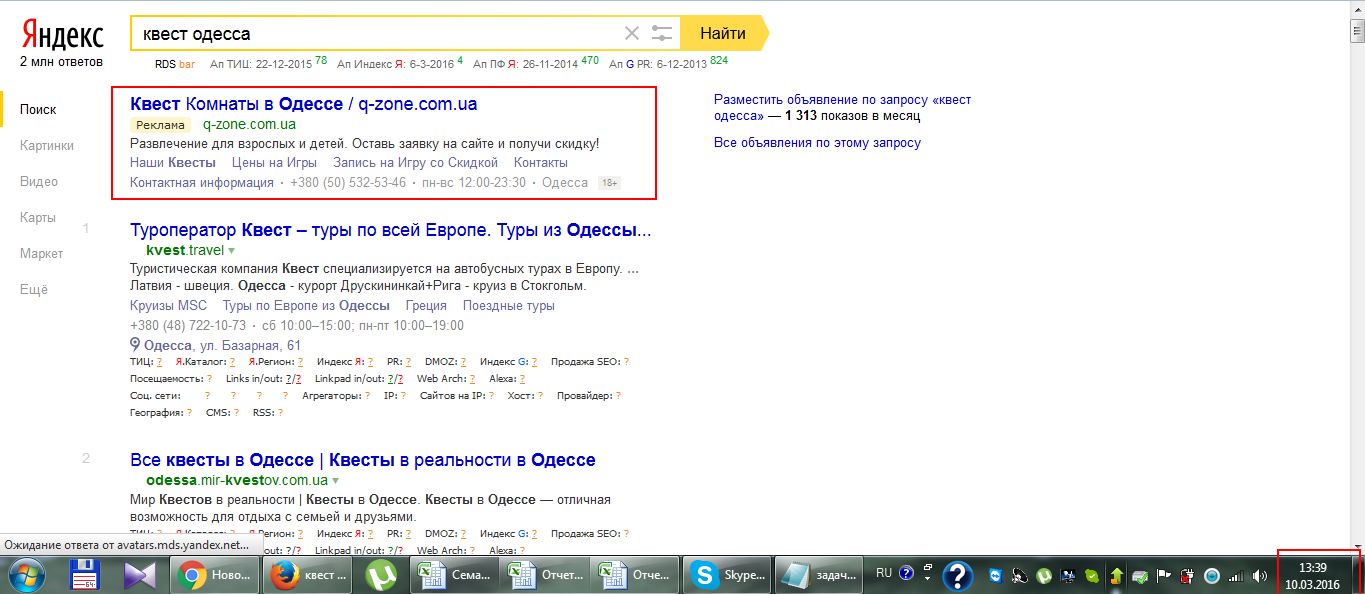
Task: Open the Excel "Сема..." taskbar window
Action: point(455,575)
